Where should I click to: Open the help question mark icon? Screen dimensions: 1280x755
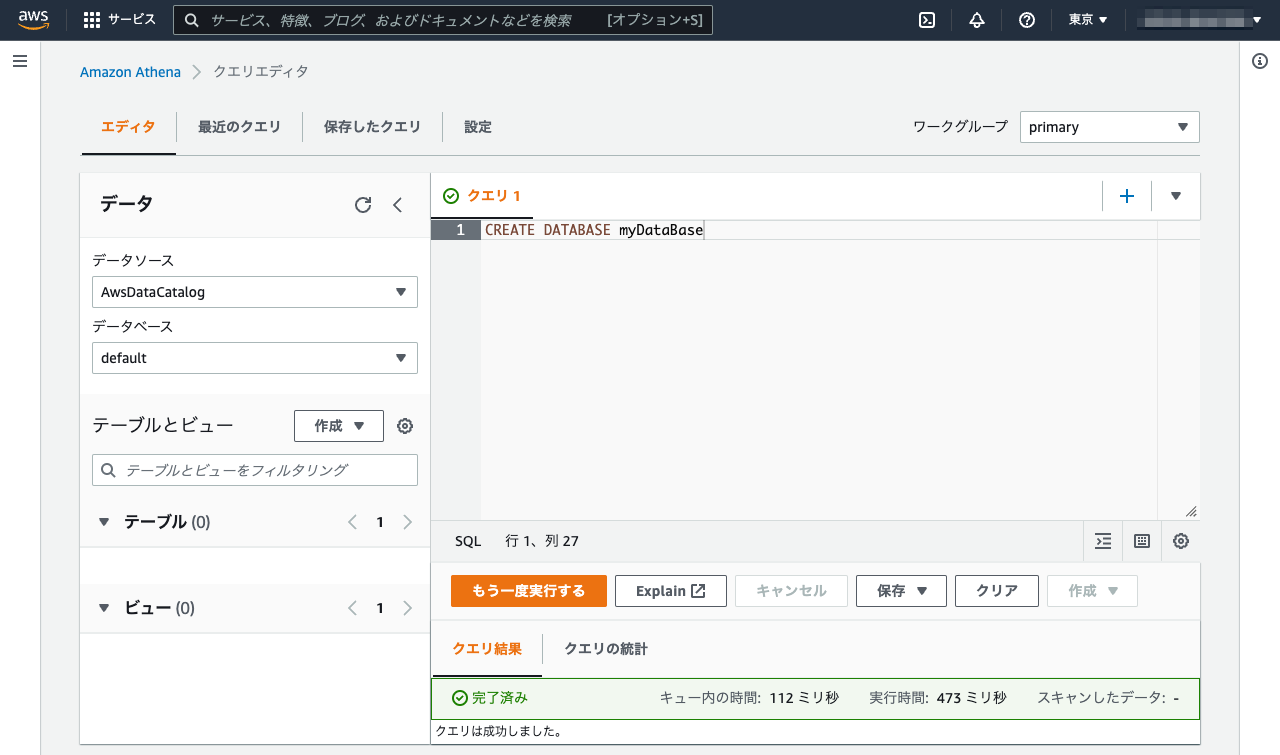click(1027, 20)
